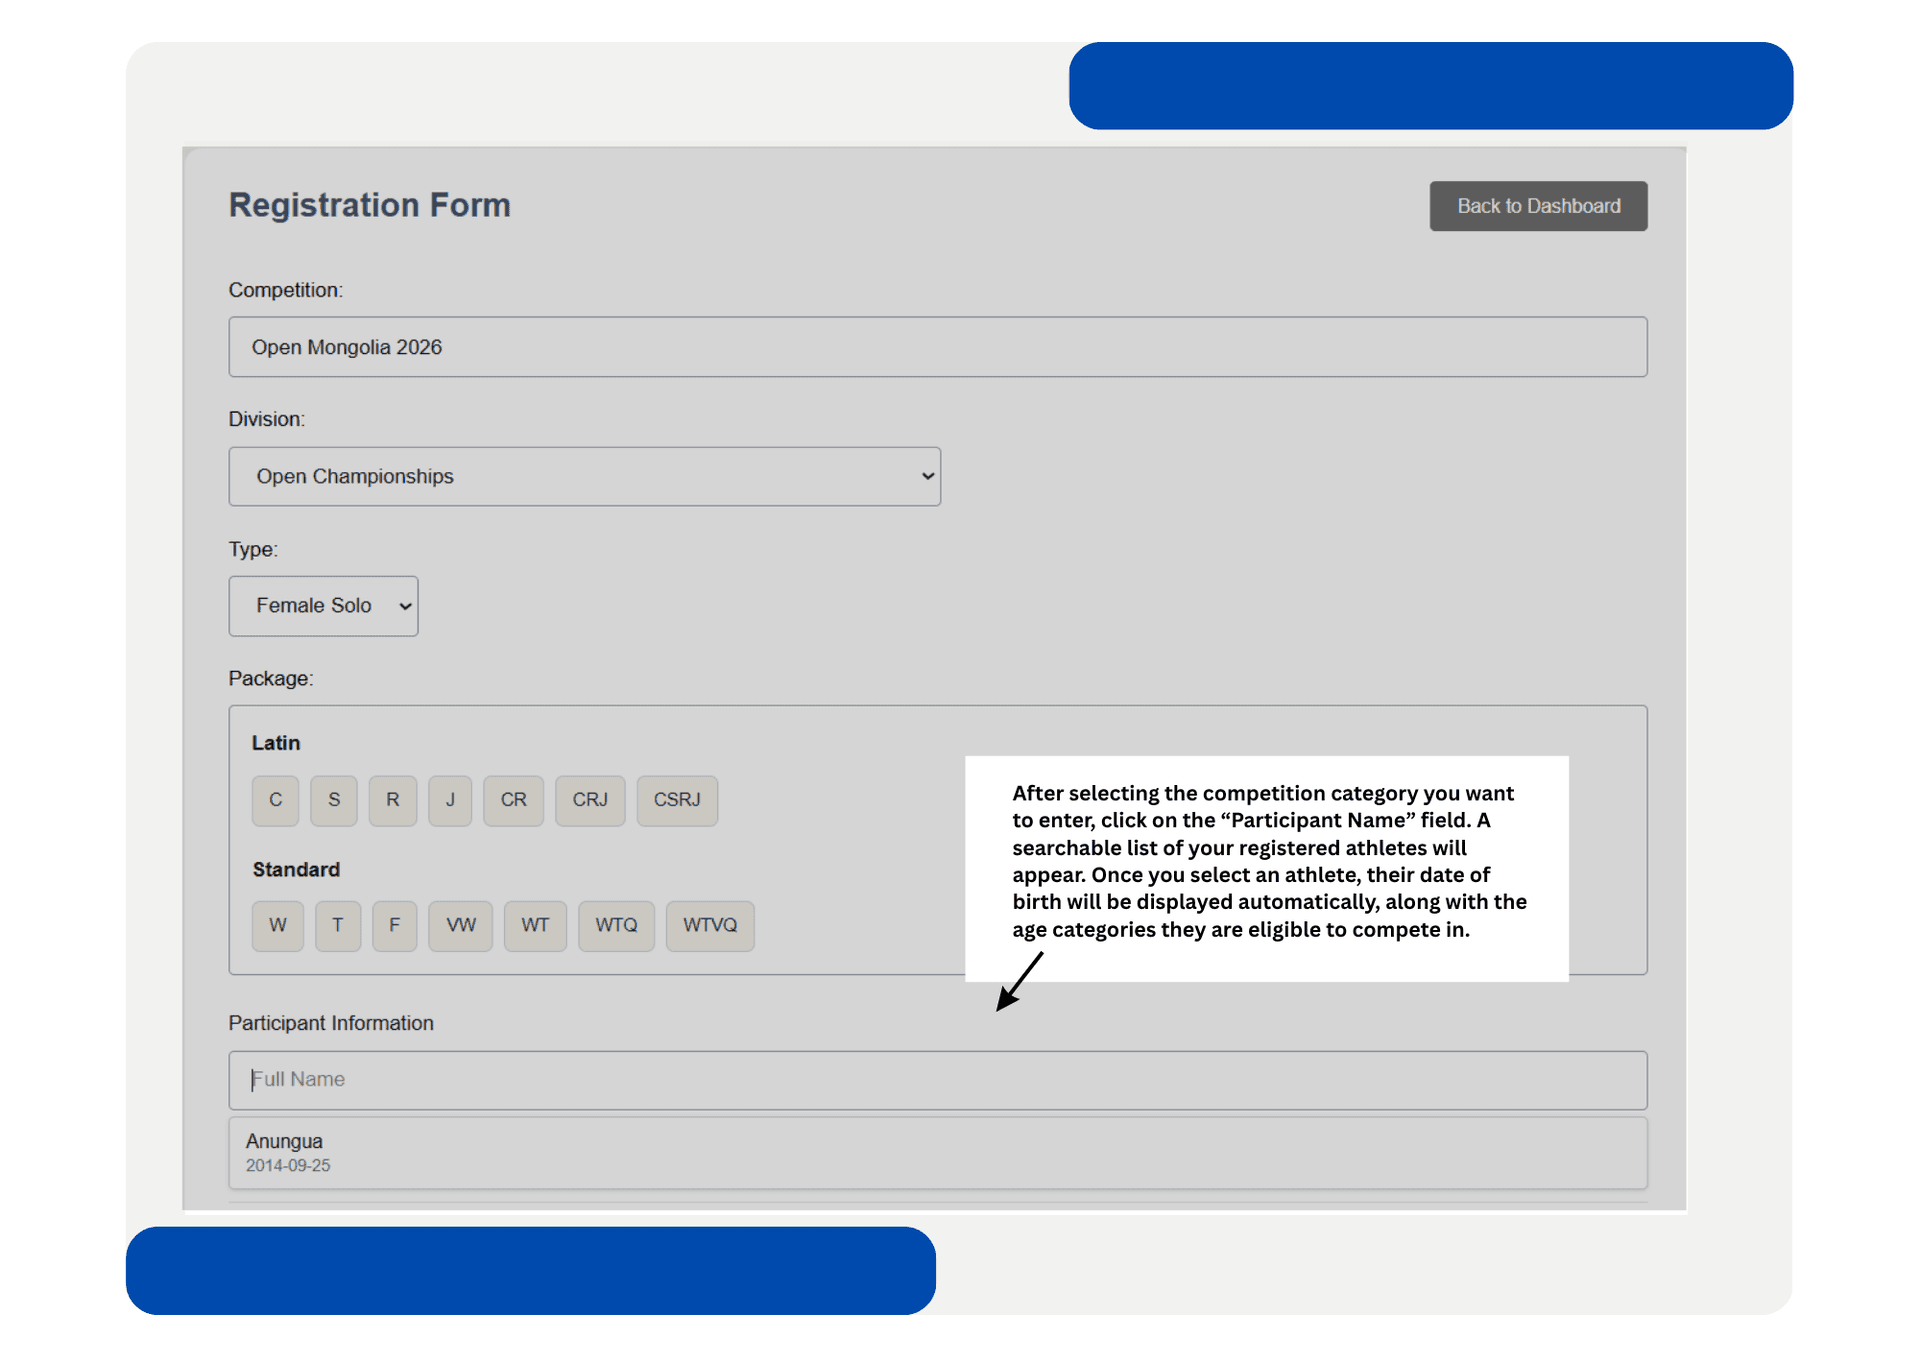Click the Standard section heading
The width and height of the screenshot is (1920, 1357).
click(296, 870)
